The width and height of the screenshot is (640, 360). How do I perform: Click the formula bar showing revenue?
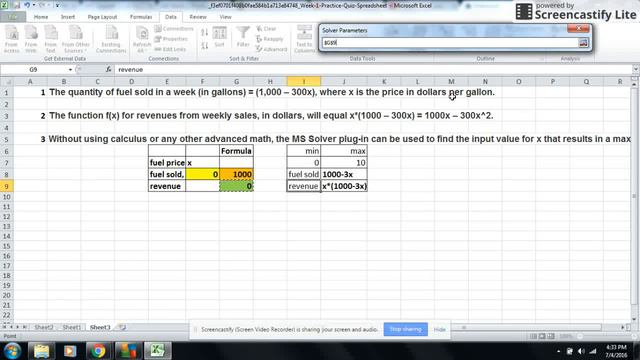click(373, 70)
